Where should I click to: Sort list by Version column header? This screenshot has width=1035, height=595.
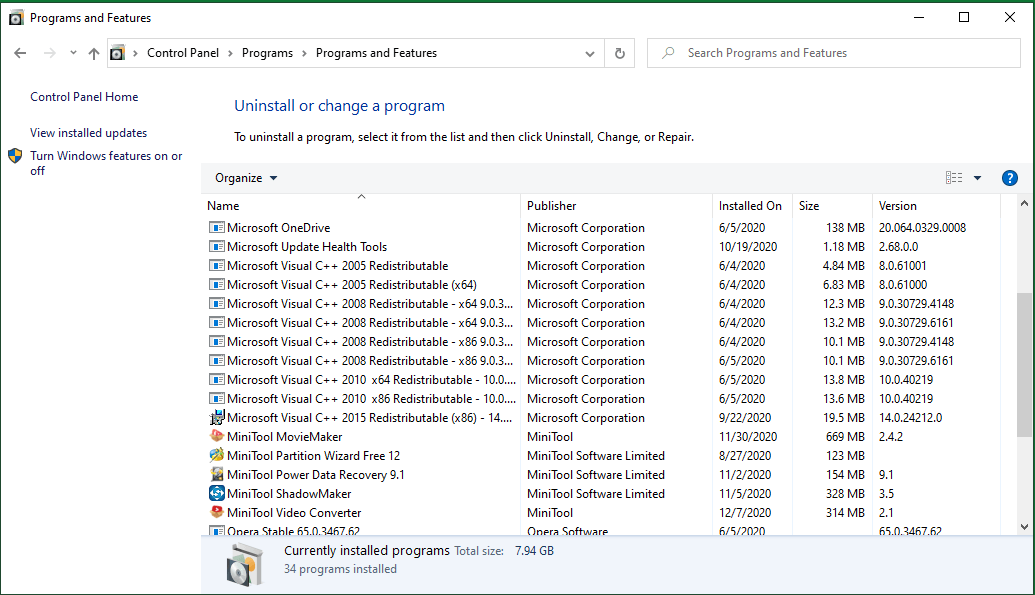[x=937, y=205]
